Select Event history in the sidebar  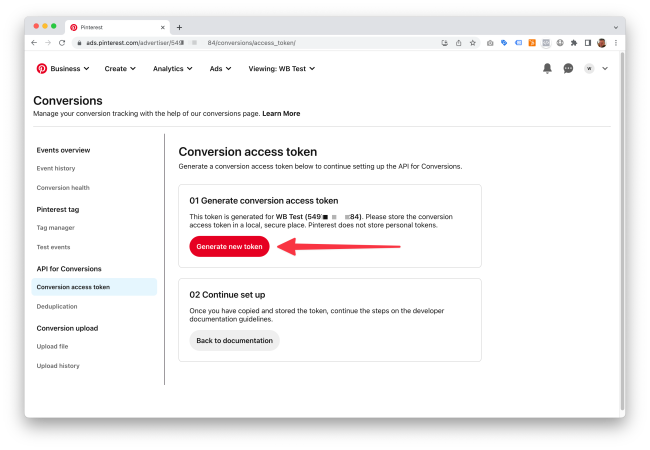[x=56, y=168]
